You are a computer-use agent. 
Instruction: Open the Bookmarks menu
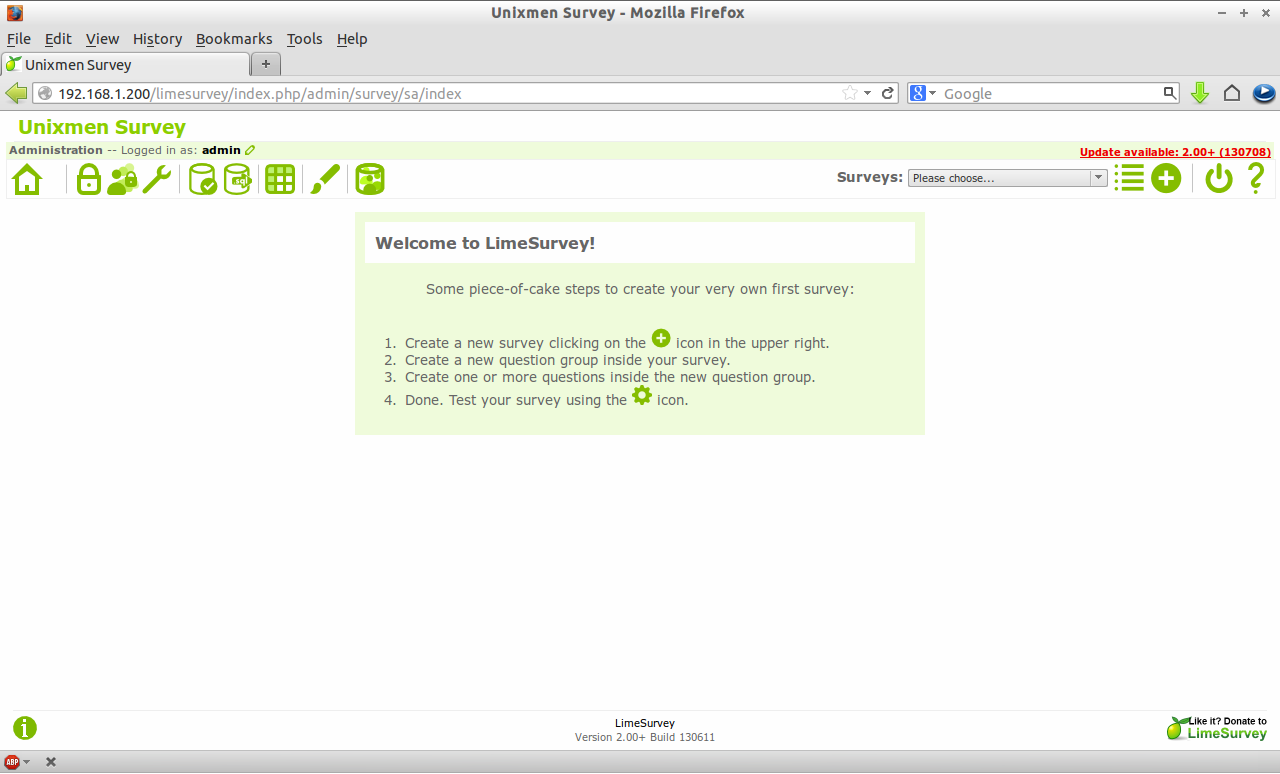[234, 39]
